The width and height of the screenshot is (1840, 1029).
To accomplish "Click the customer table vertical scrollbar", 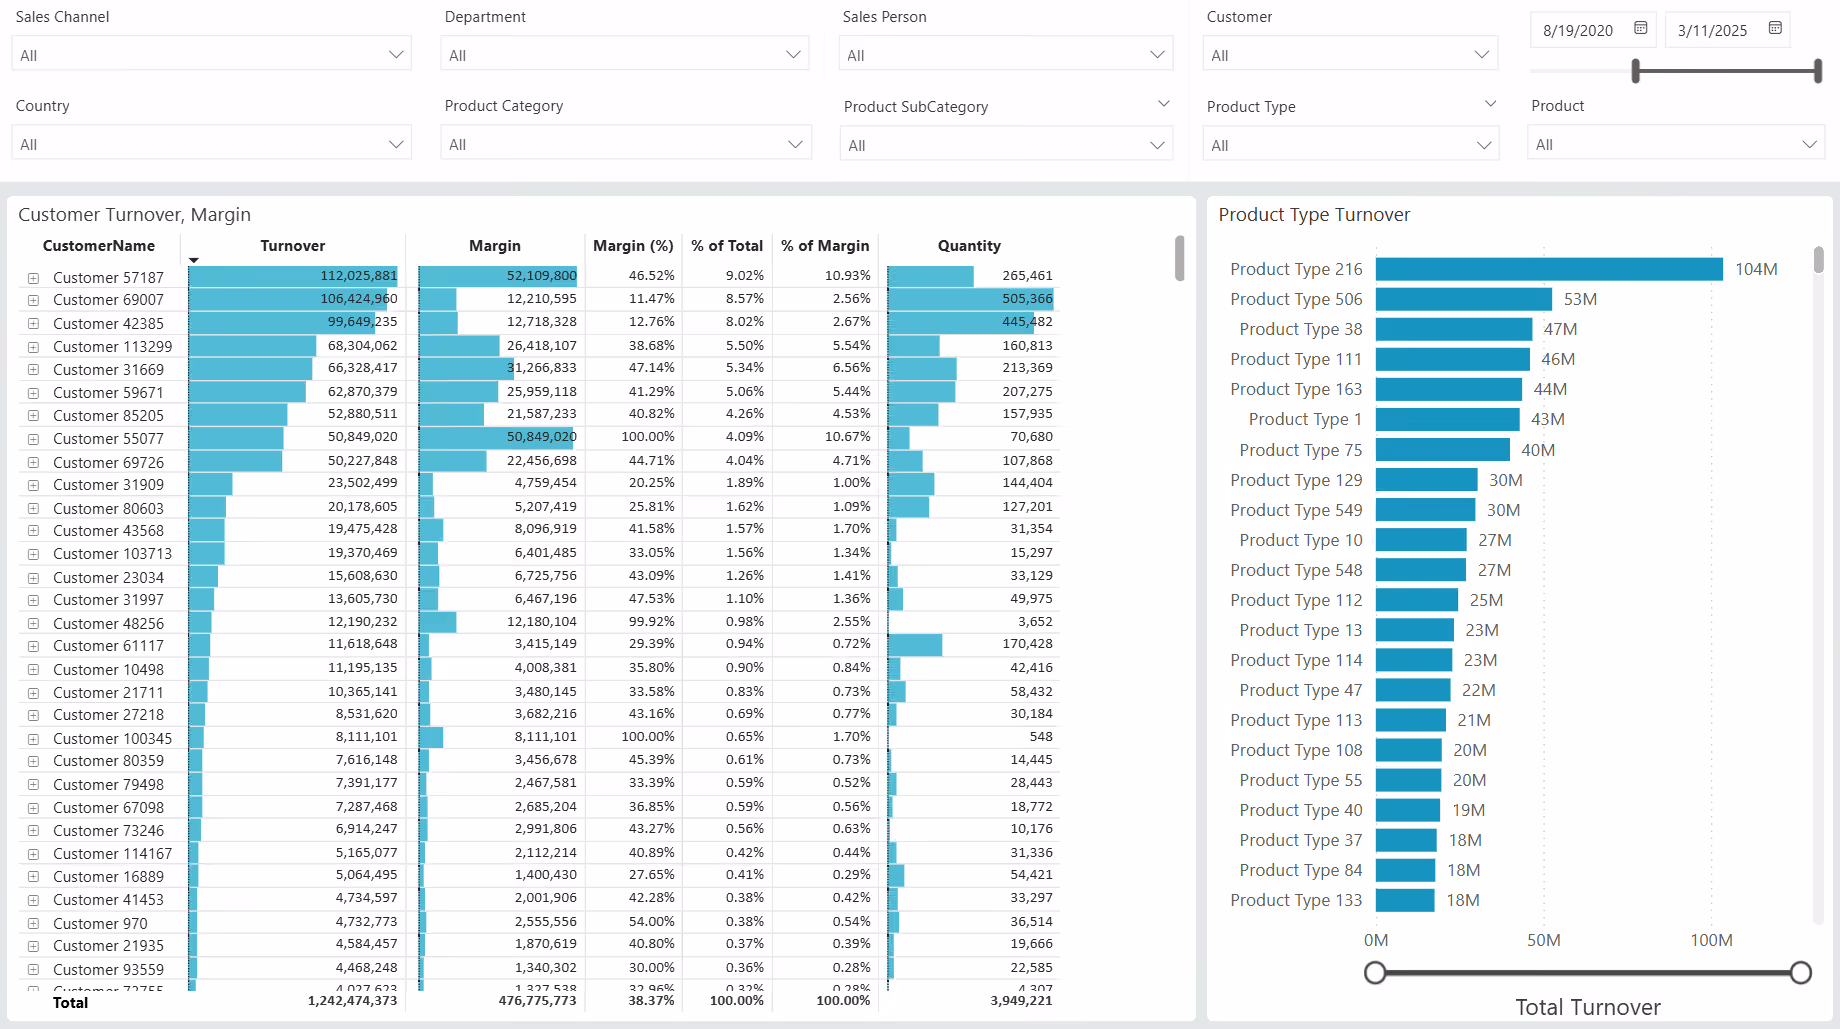I will (1180, 258).
